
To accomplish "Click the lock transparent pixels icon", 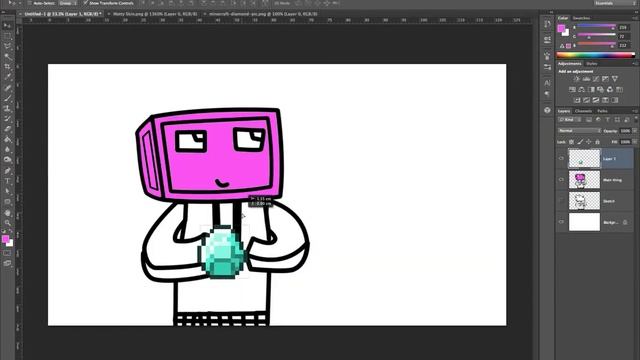I will pyautogui.click(x=571, y=142).
